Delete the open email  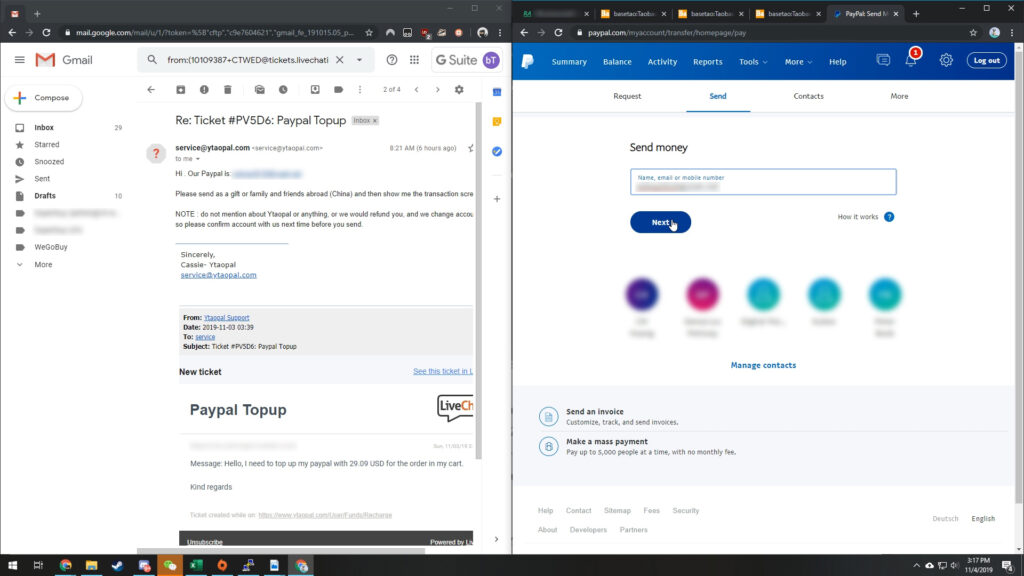(x=227, y=89)
